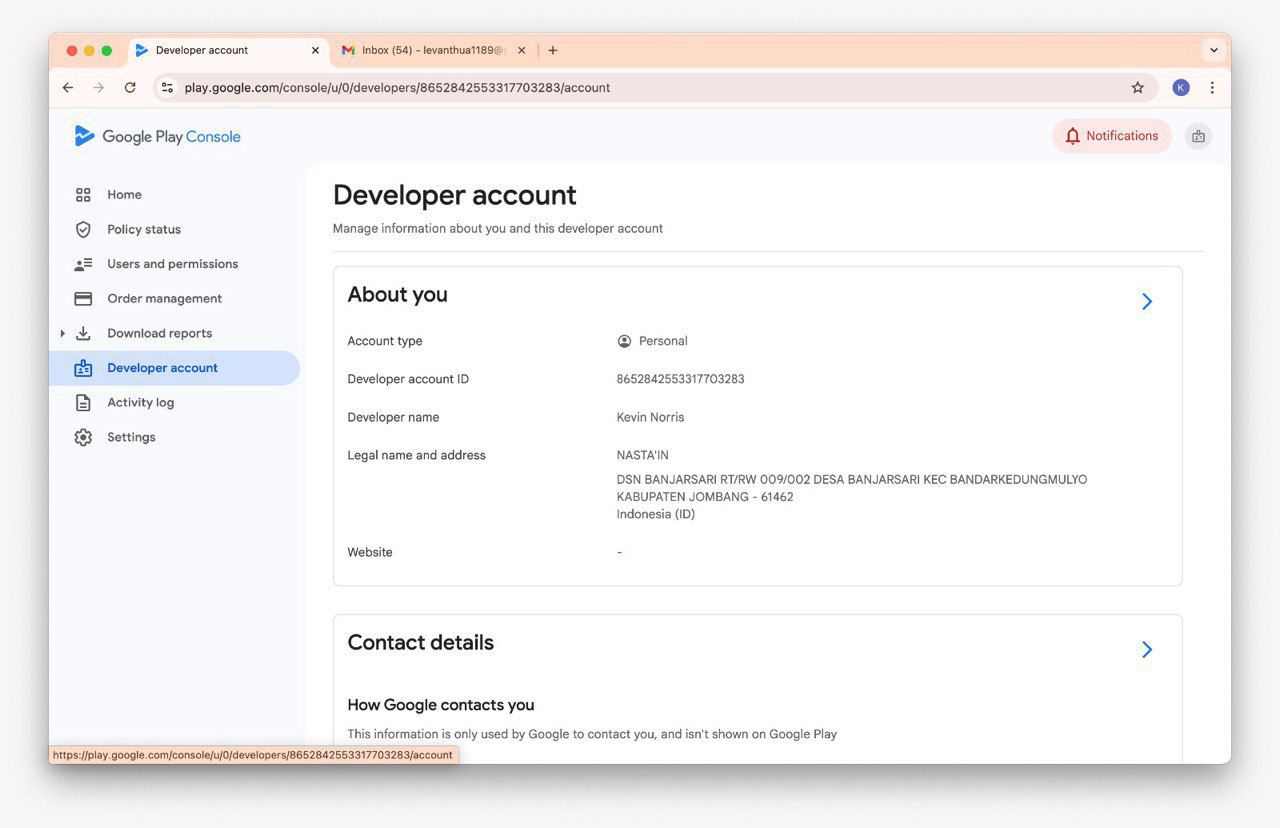Open the Chrome three-dot menu
This screenshot has height=828, width=1280.
(1212, 88)
